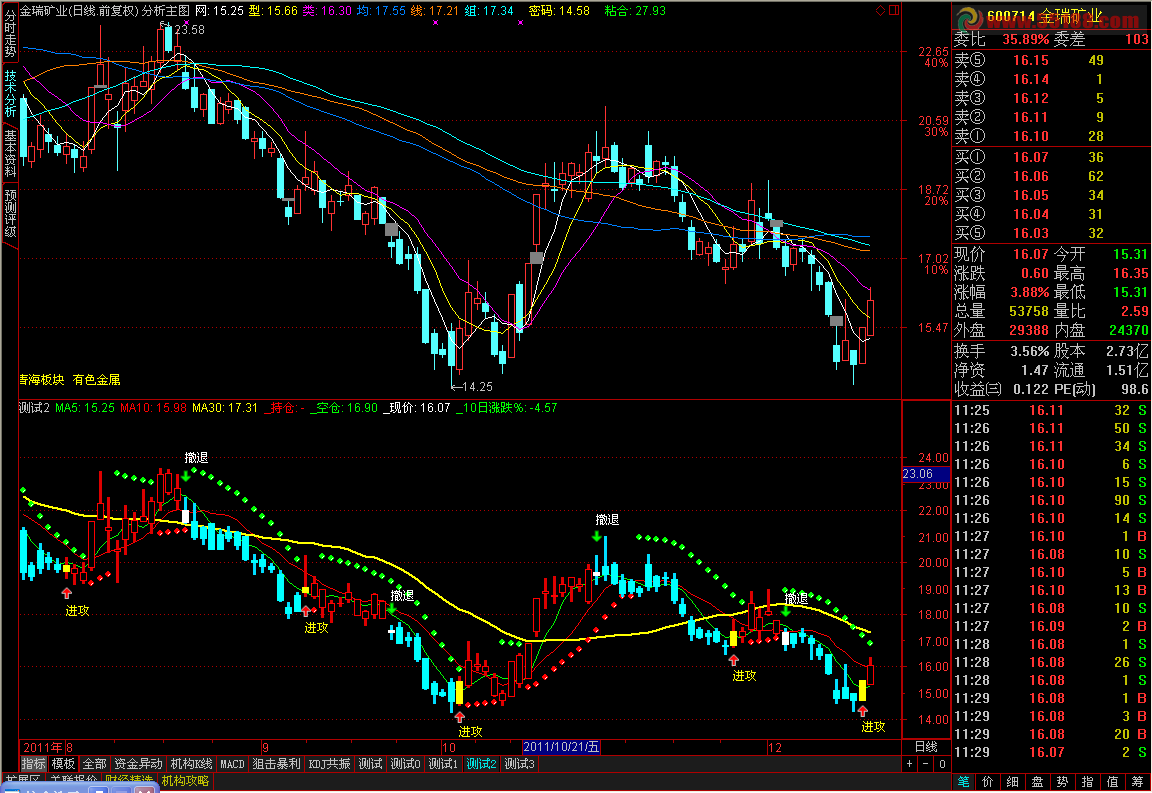
Task: Select the MACD indicator tab
Action: [232, 764]
